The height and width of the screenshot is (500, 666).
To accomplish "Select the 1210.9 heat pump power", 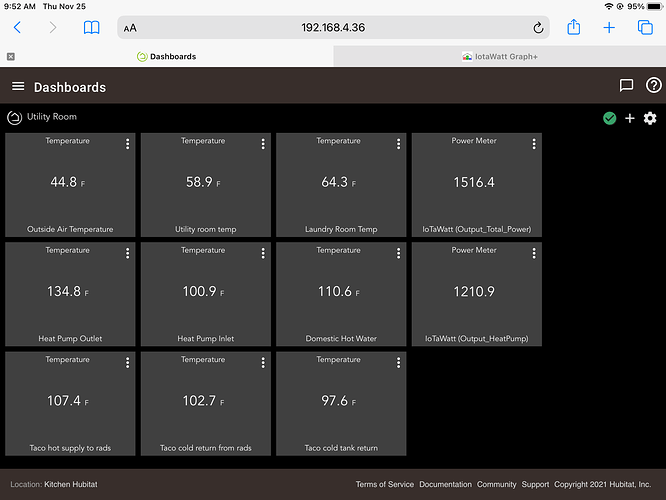I will pos(474,291).
